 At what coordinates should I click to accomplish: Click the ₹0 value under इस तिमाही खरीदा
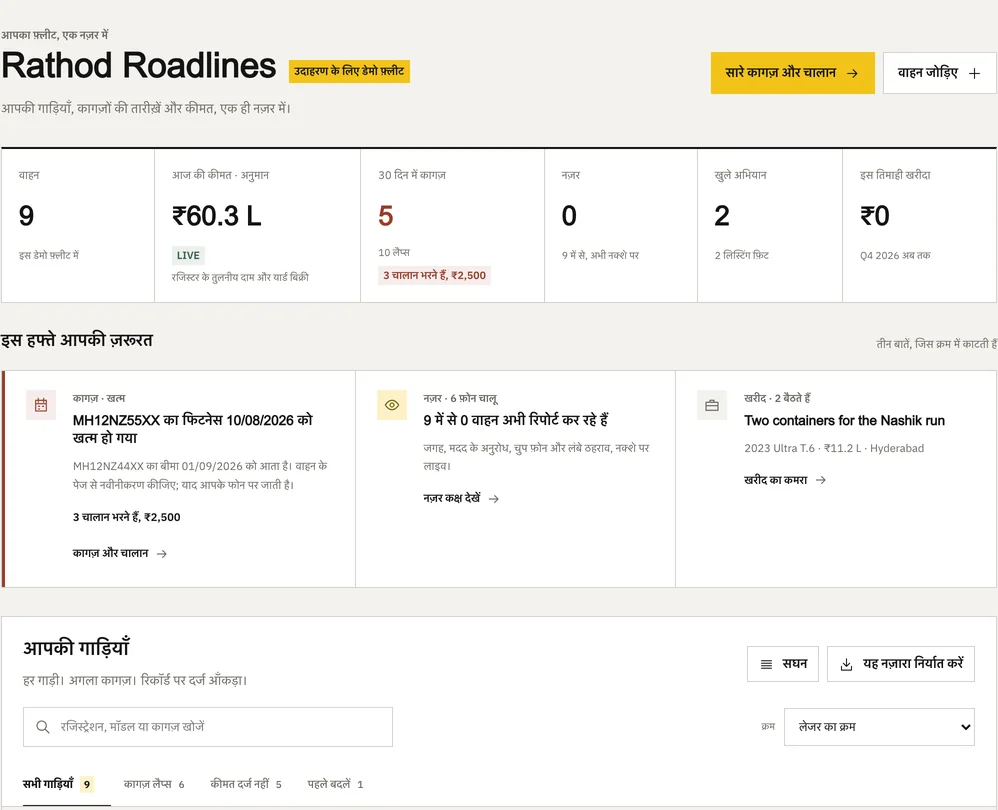coord(875,216)
